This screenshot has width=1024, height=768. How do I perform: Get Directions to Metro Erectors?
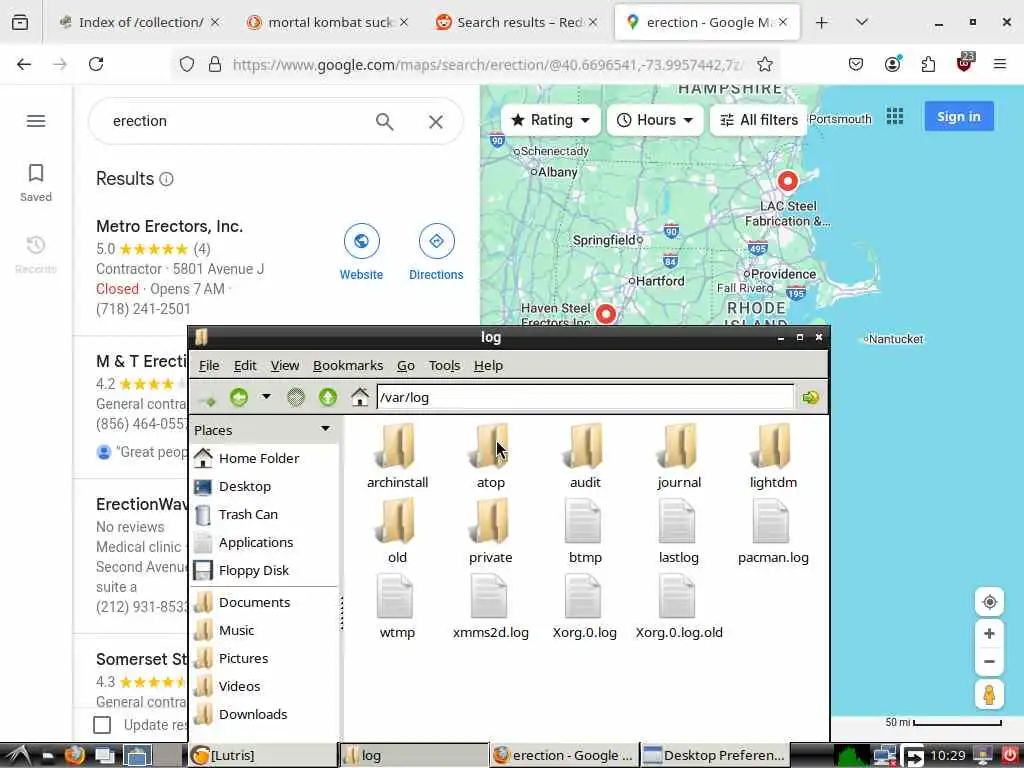[x=436, y=252]
